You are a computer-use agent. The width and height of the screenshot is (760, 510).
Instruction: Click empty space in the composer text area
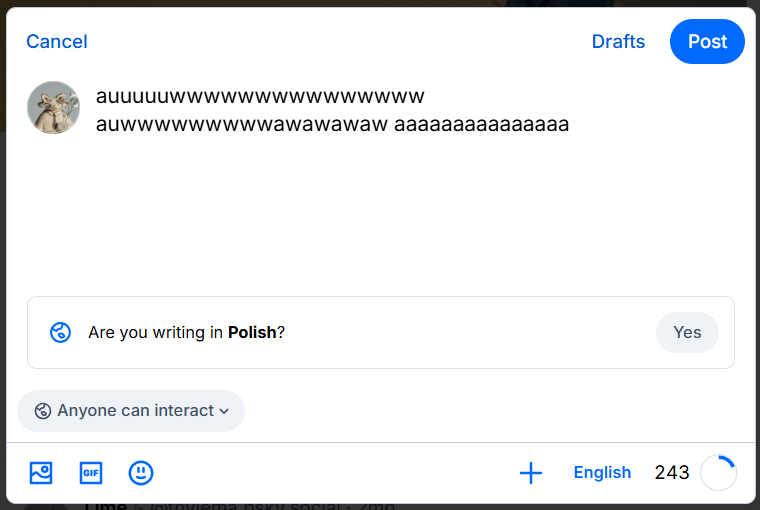(x=400, y=220)
